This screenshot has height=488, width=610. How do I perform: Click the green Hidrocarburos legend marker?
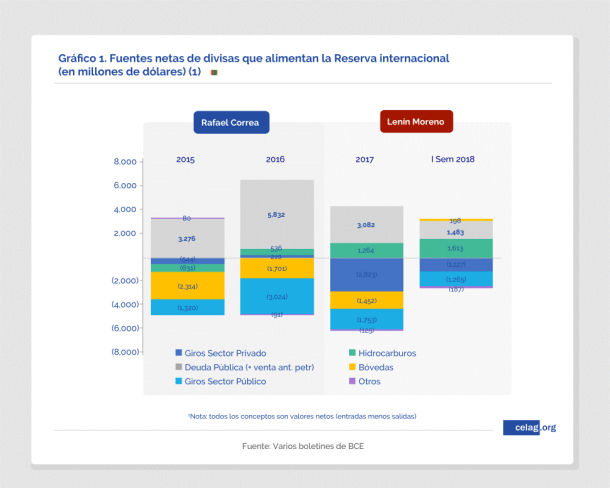[354, 353]
